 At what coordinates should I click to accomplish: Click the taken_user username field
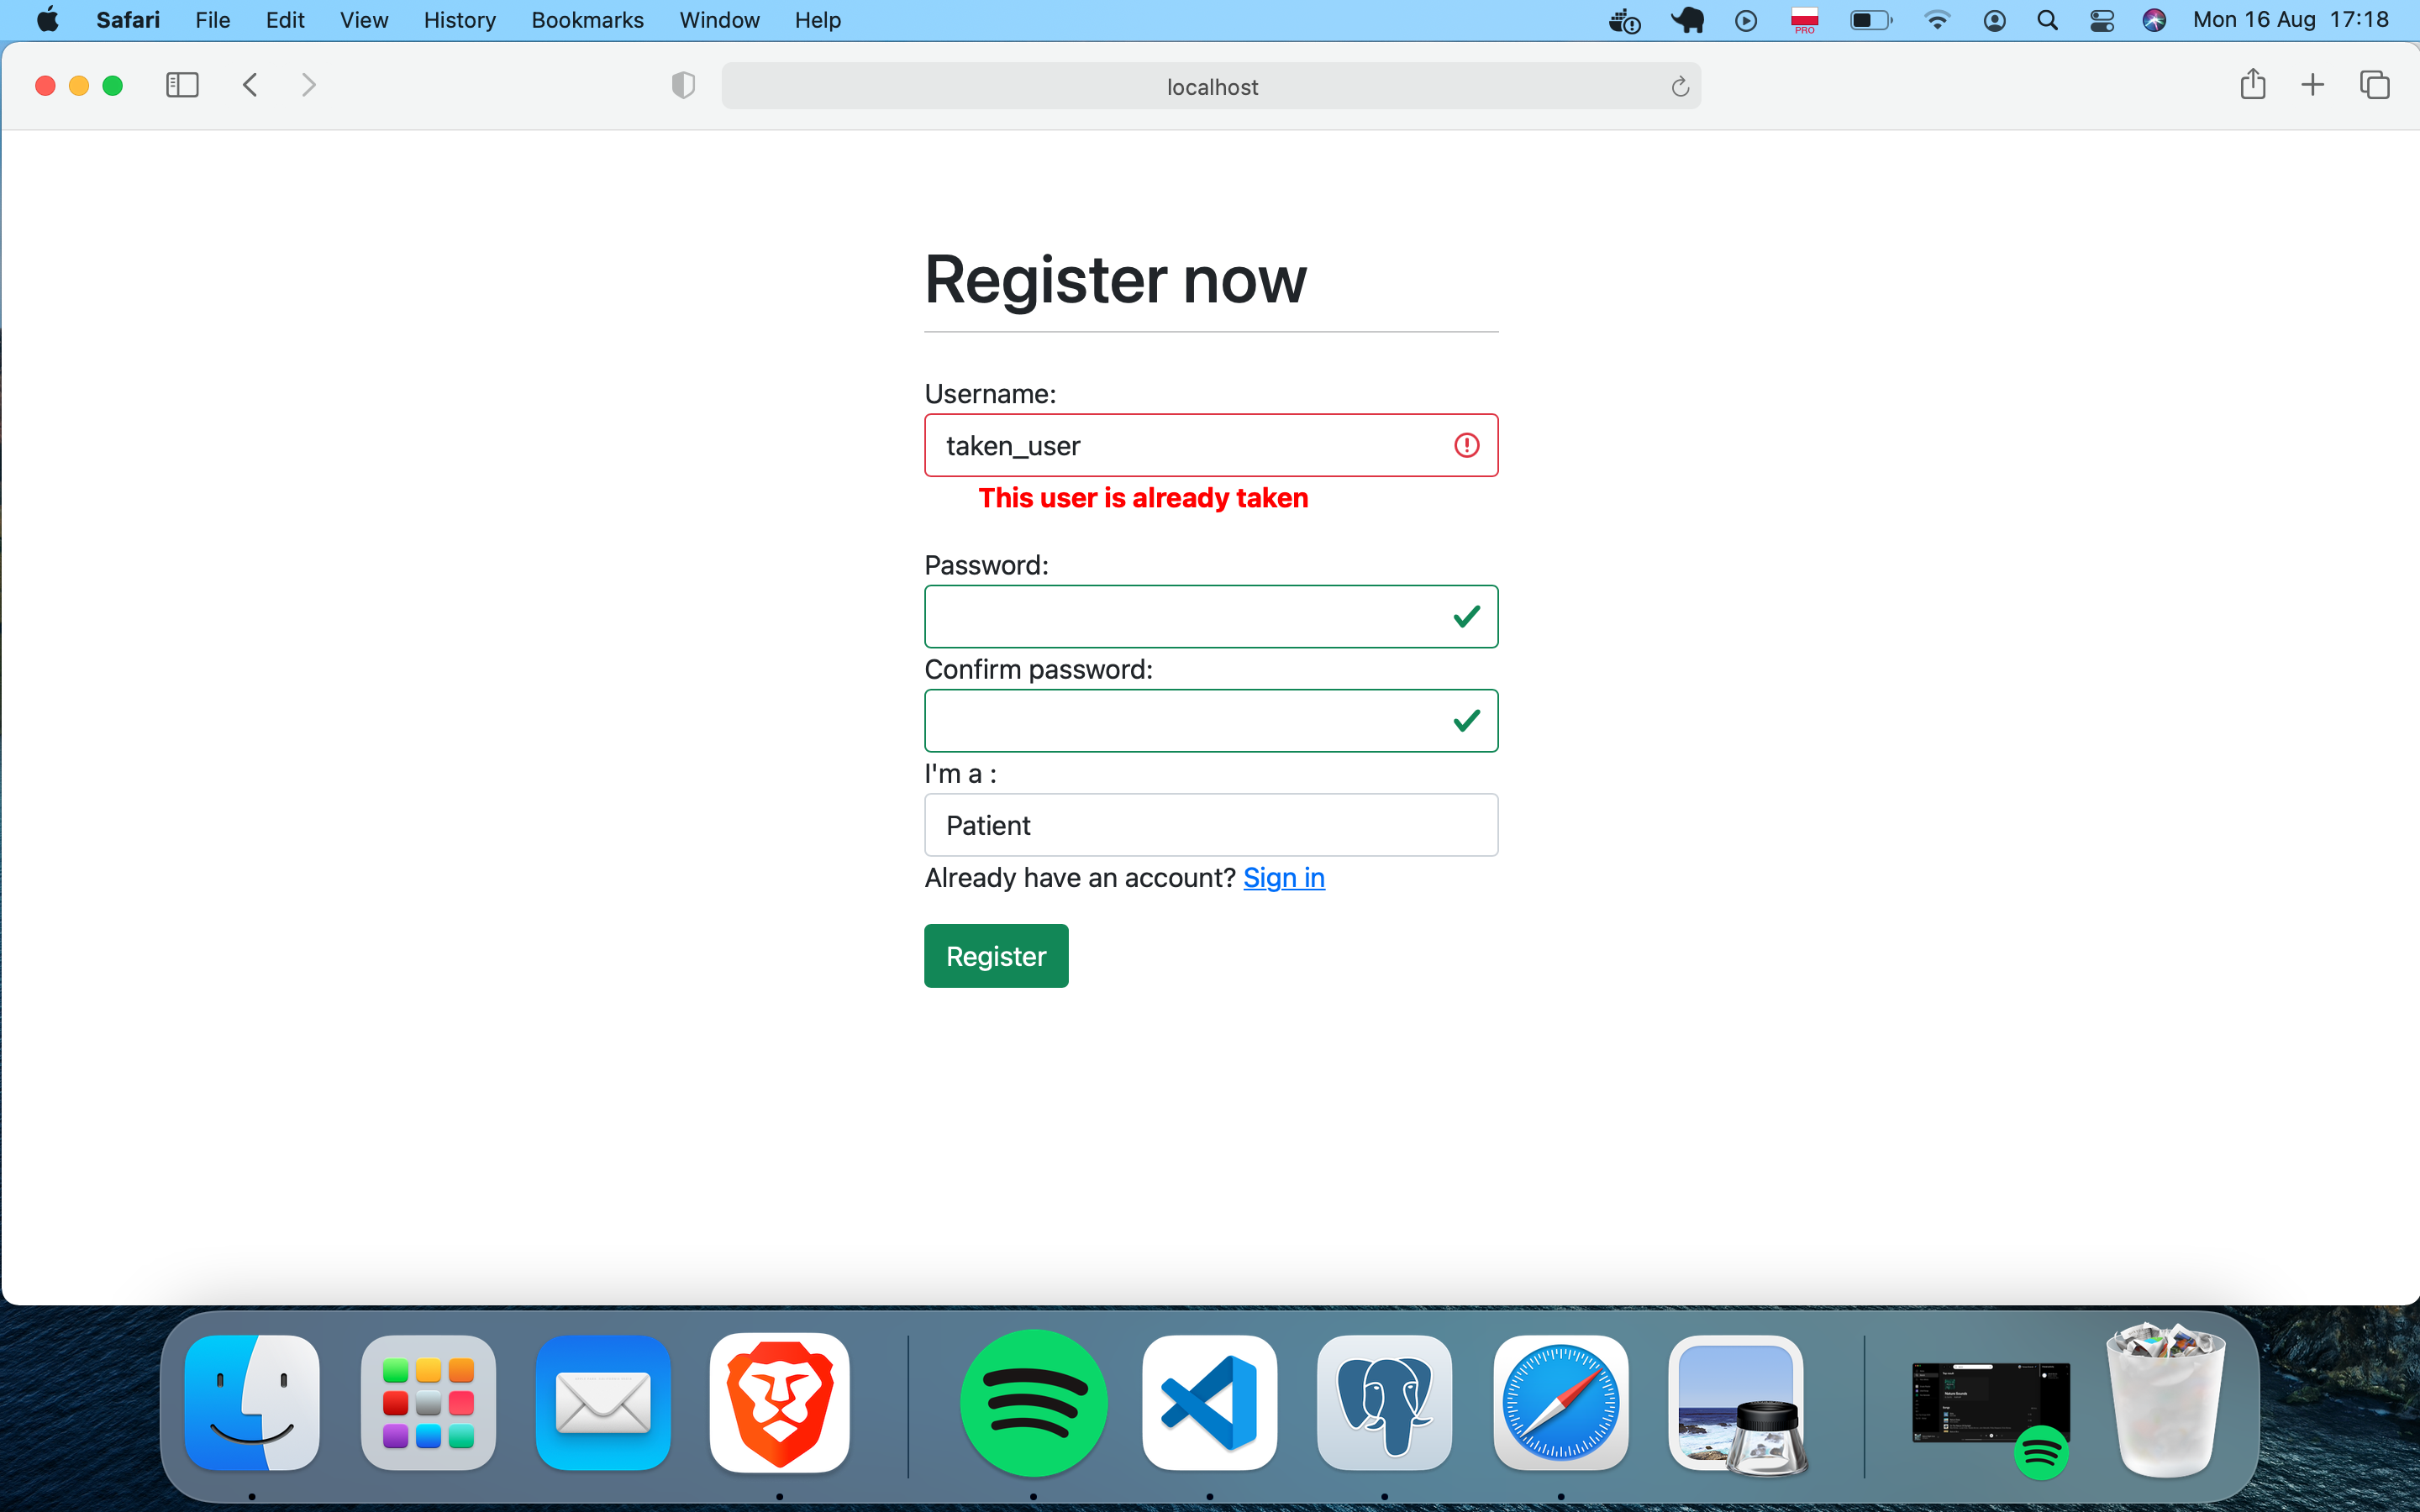tap(1180, 445)
